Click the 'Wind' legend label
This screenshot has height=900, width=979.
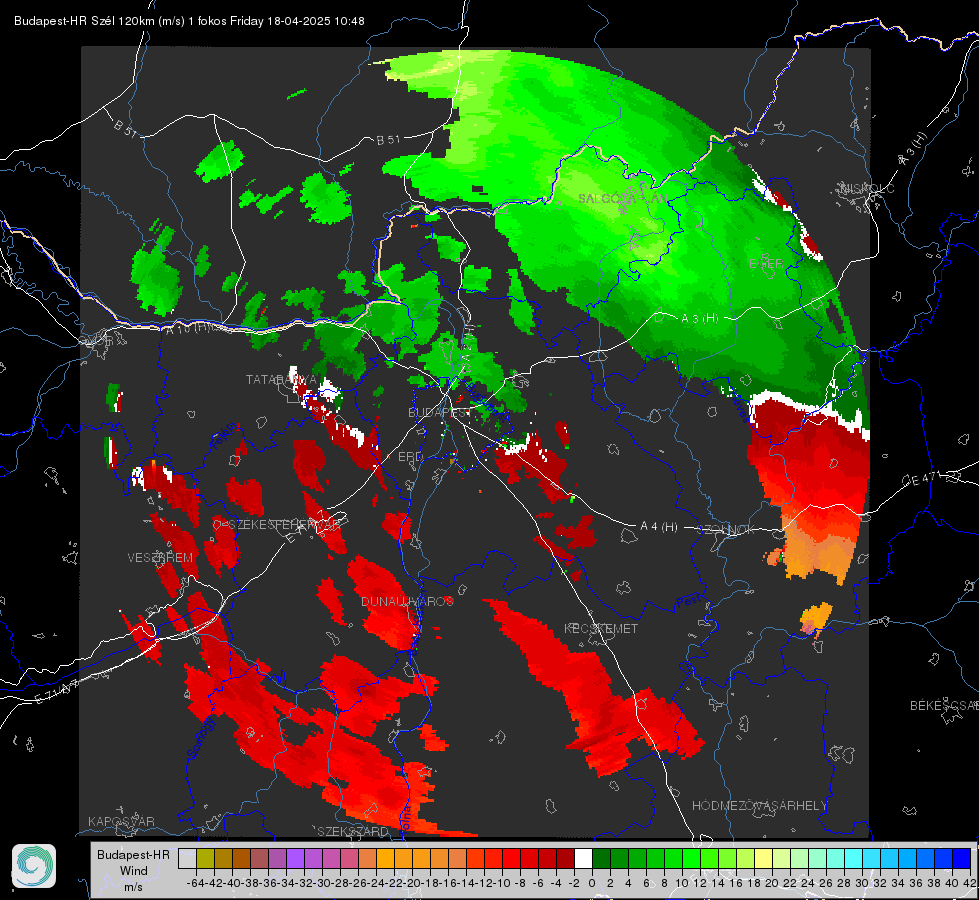[x=134, y=871]
